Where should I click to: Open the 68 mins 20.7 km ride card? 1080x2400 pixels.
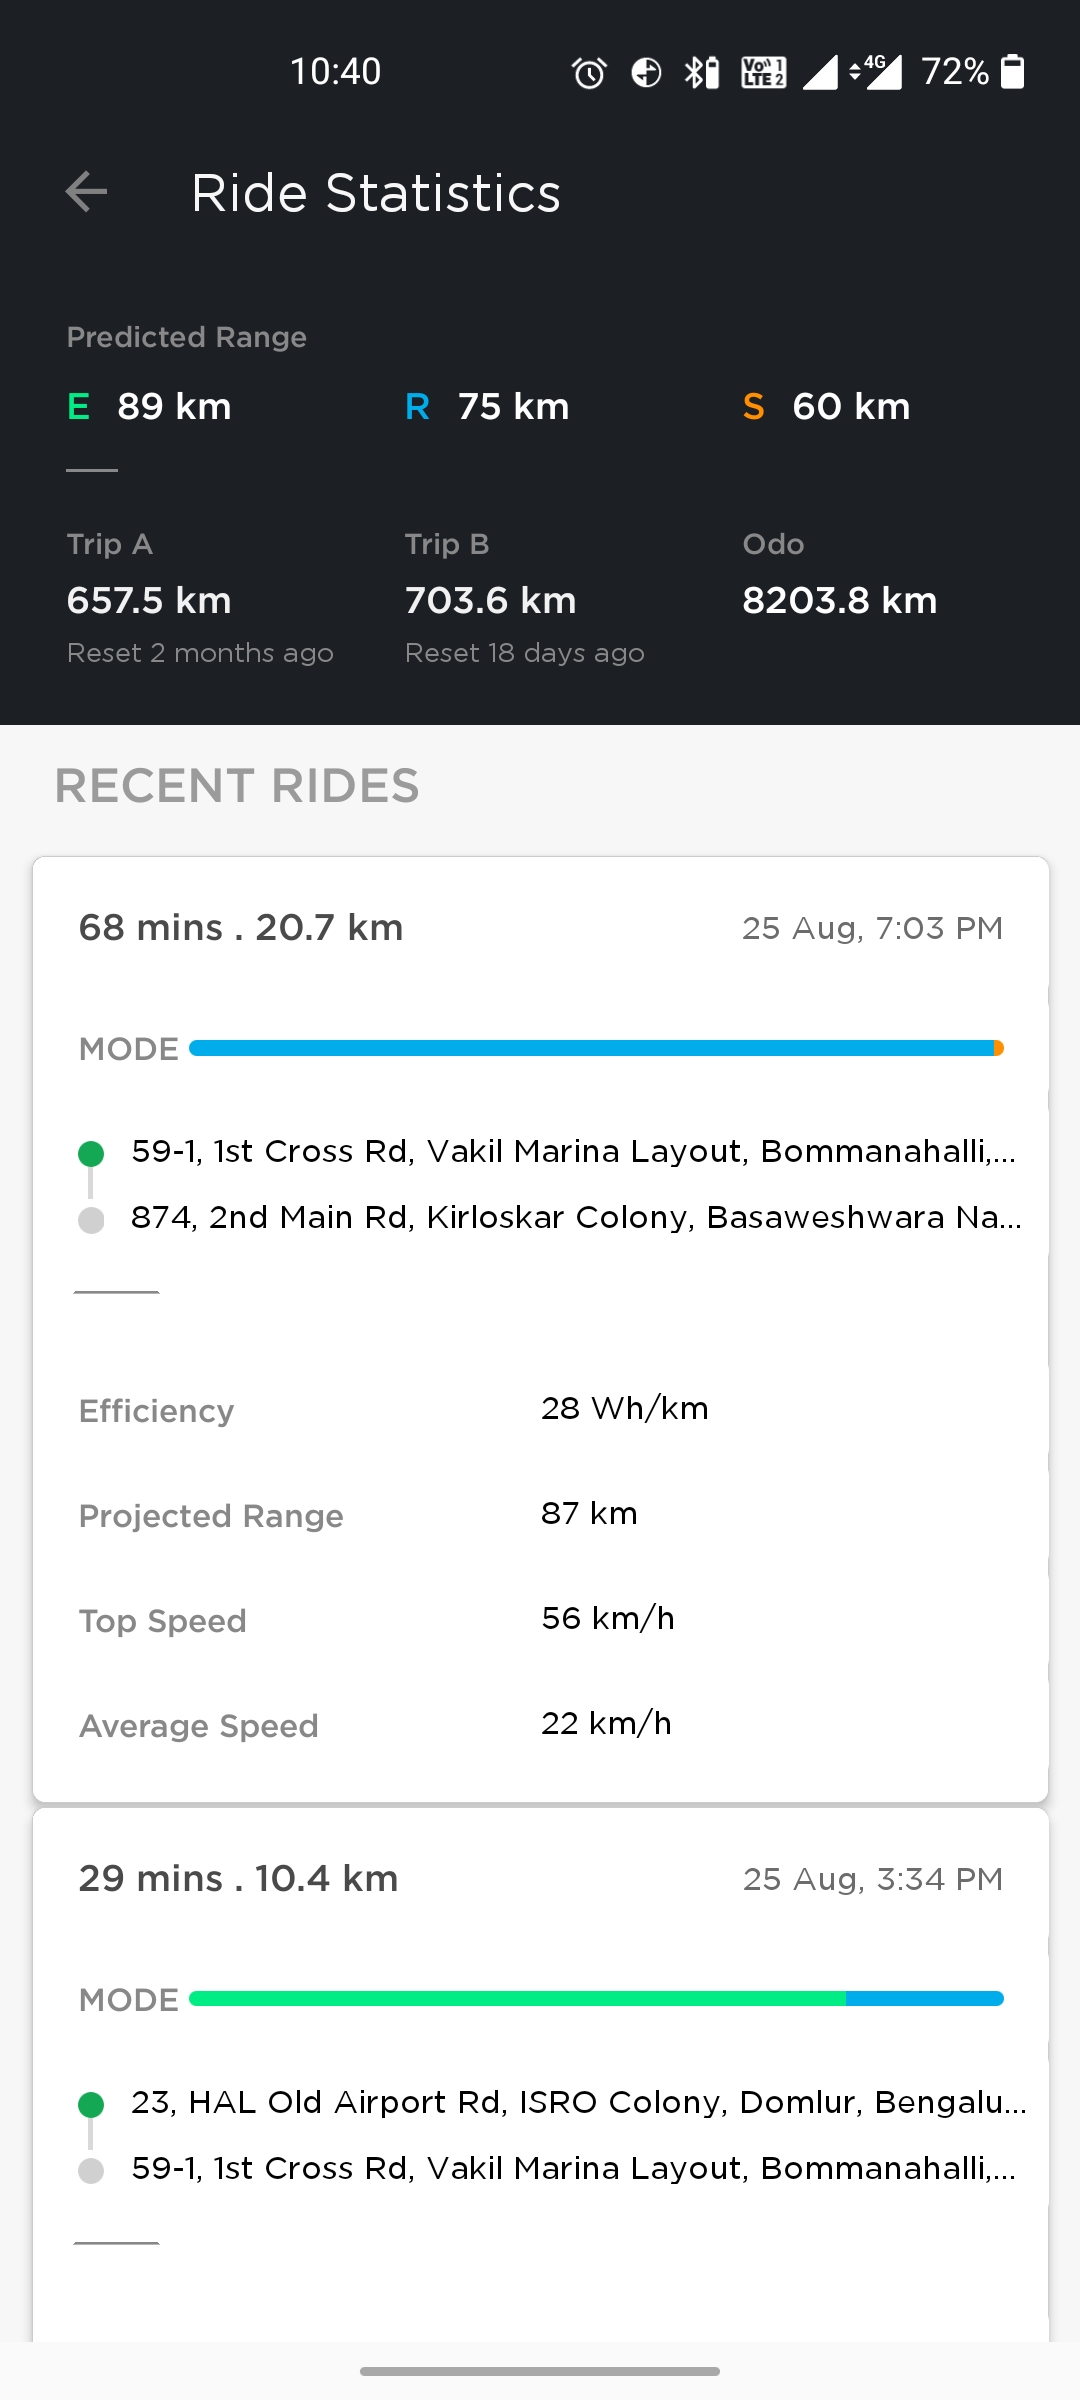click(x=541, y=1329)
